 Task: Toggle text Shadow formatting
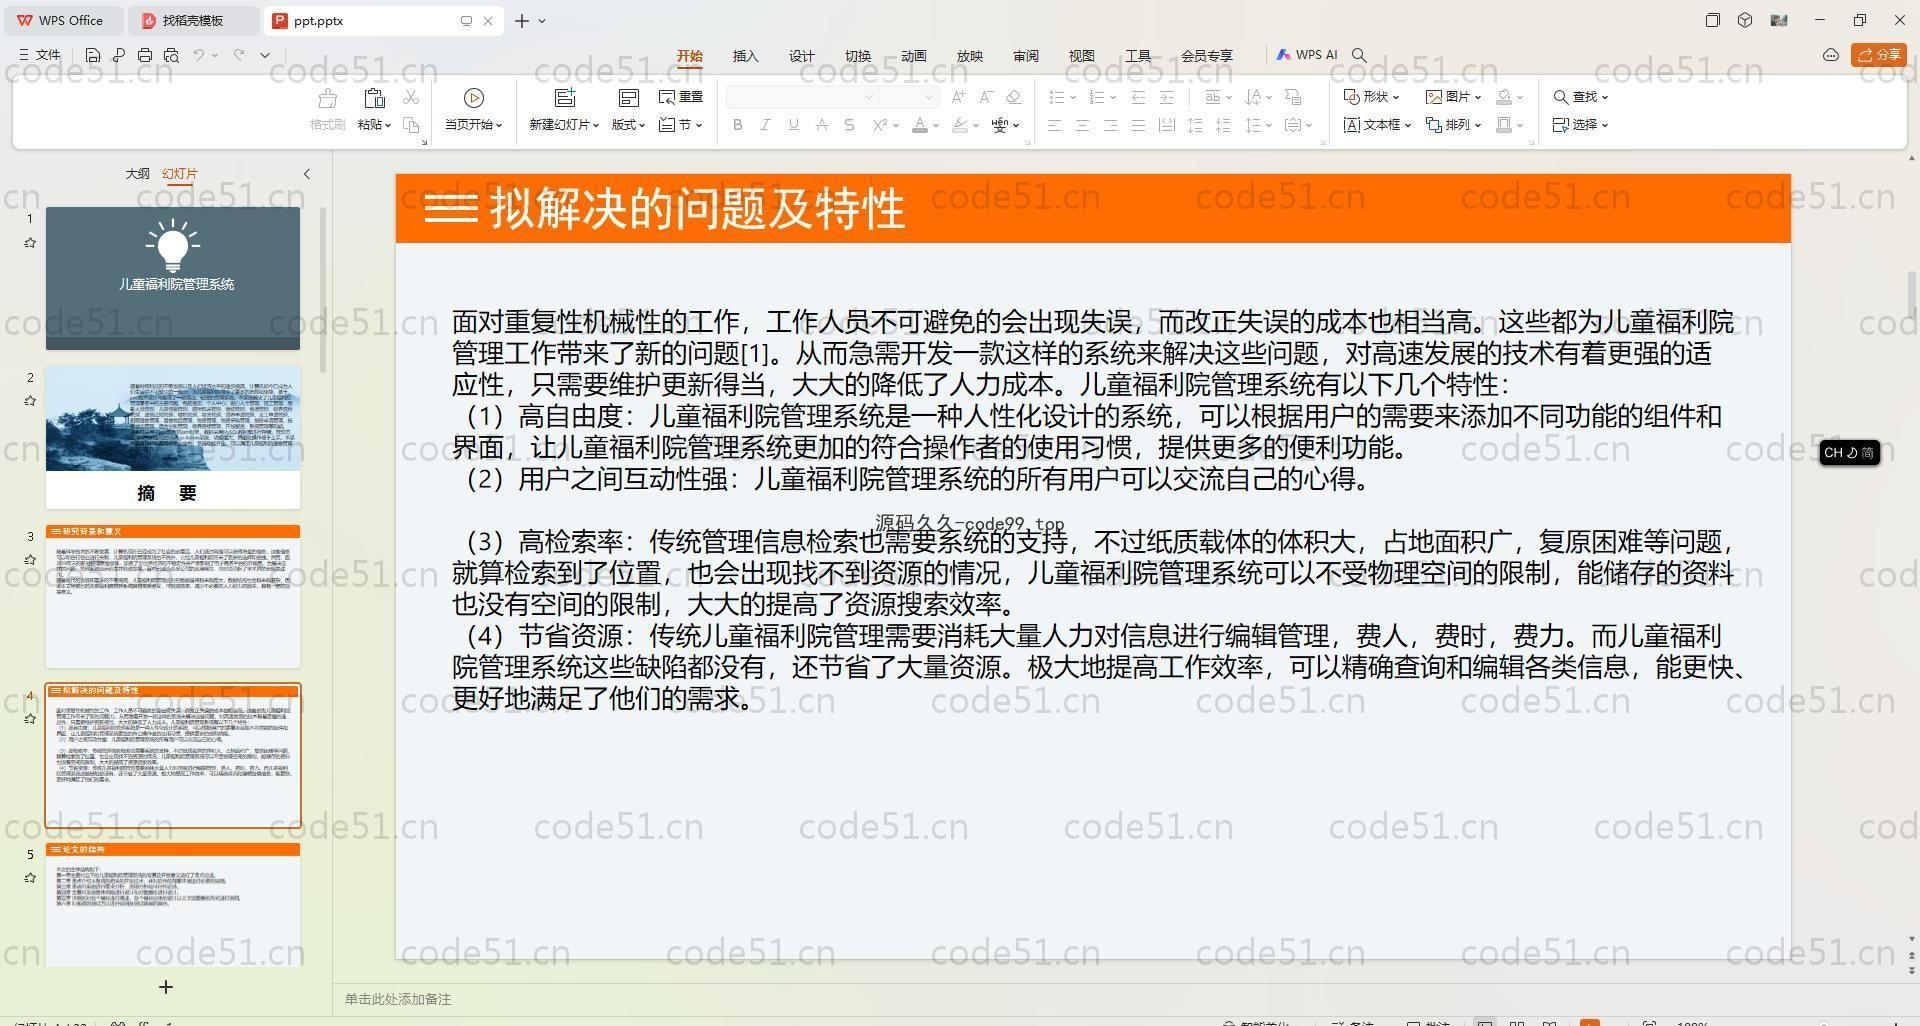[x=849, y=125]
